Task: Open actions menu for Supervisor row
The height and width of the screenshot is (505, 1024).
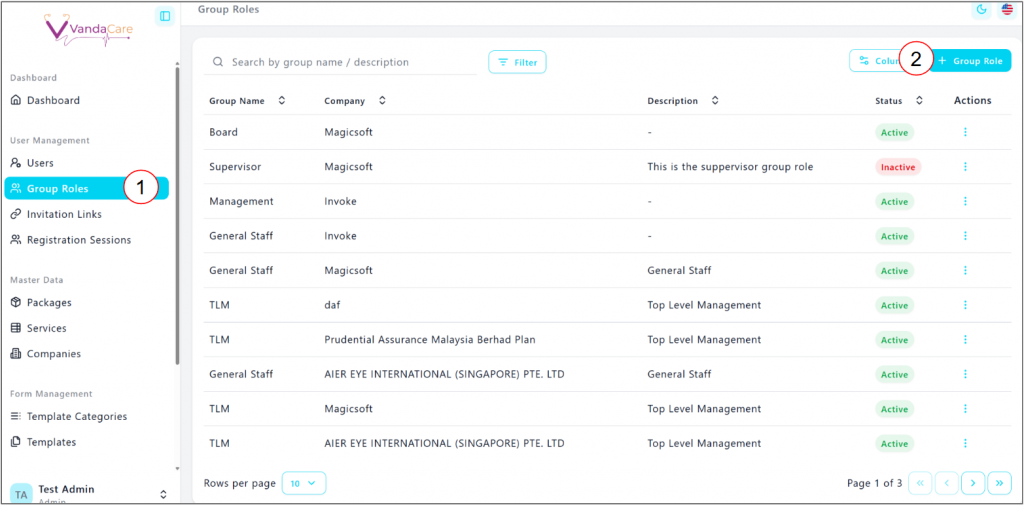Action: pyautogui.click(x=965, y=167)
